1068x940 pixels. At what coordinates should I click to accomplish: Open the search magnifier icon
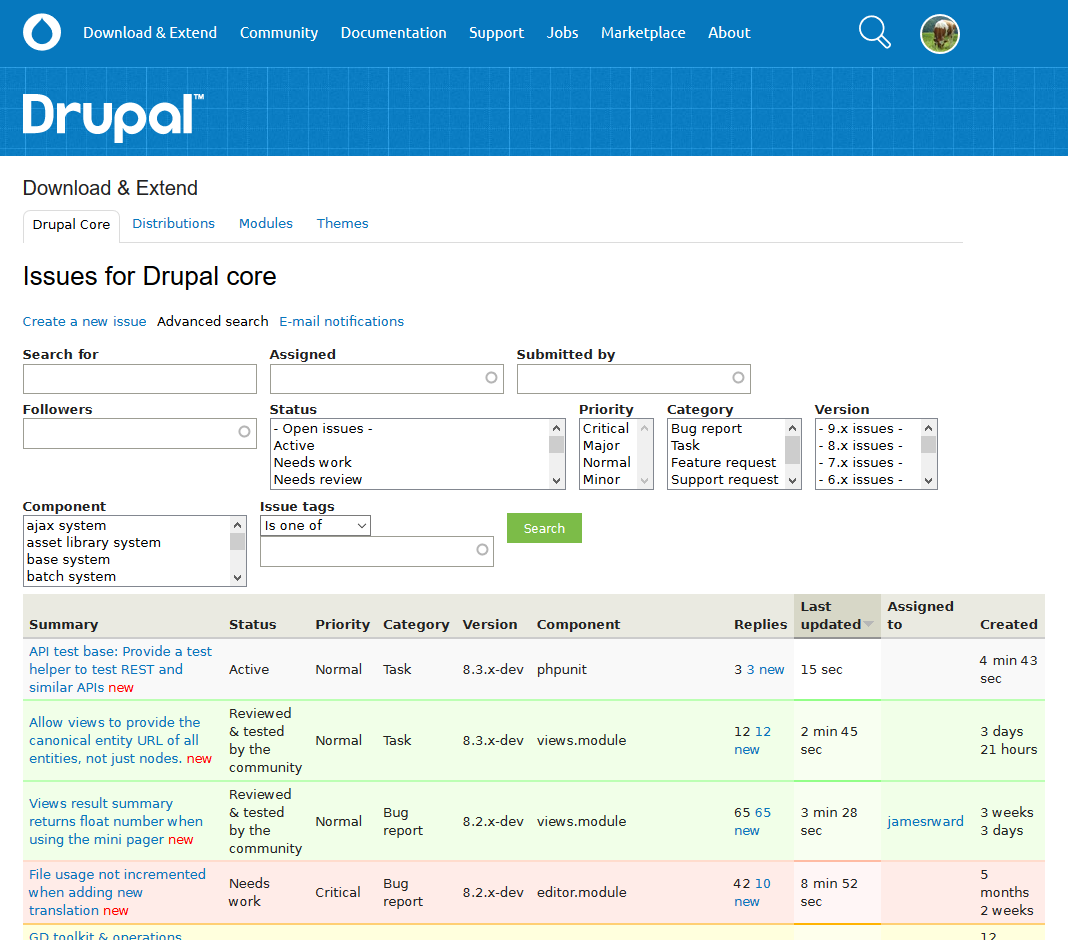point(875,32)
